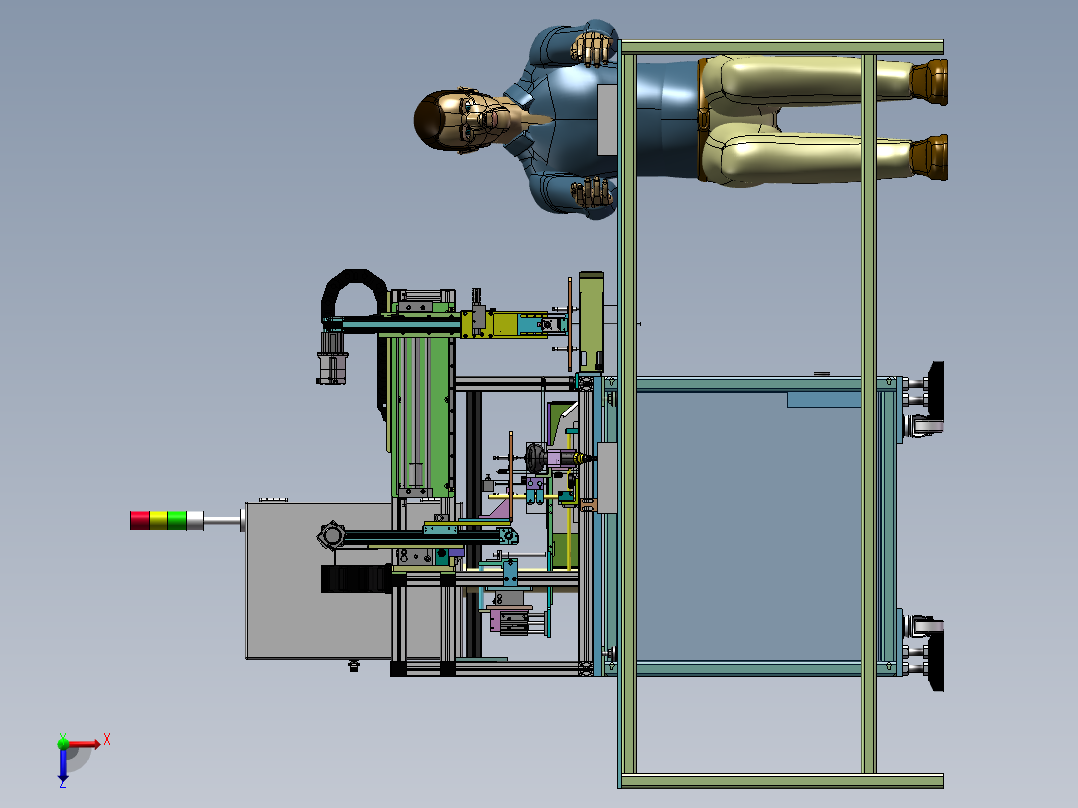Select the lower black leveling foot pad

(936, 663)
